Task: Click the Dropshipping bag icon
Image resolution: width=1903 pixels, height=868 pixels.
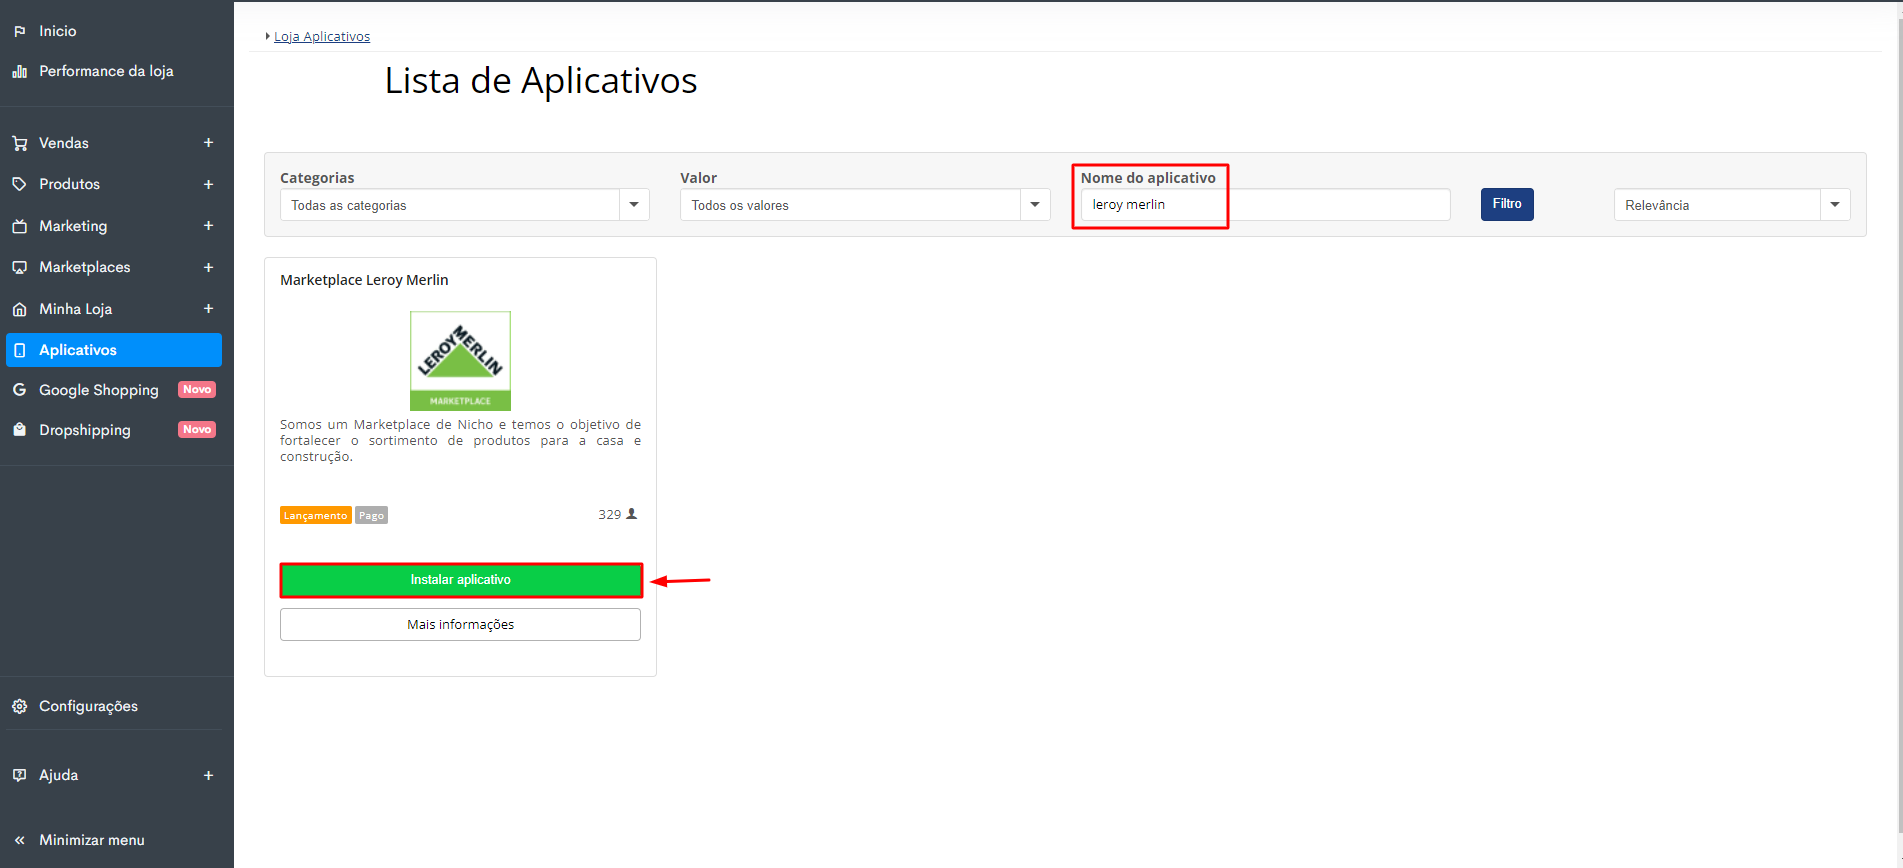Action: [20, 430]
